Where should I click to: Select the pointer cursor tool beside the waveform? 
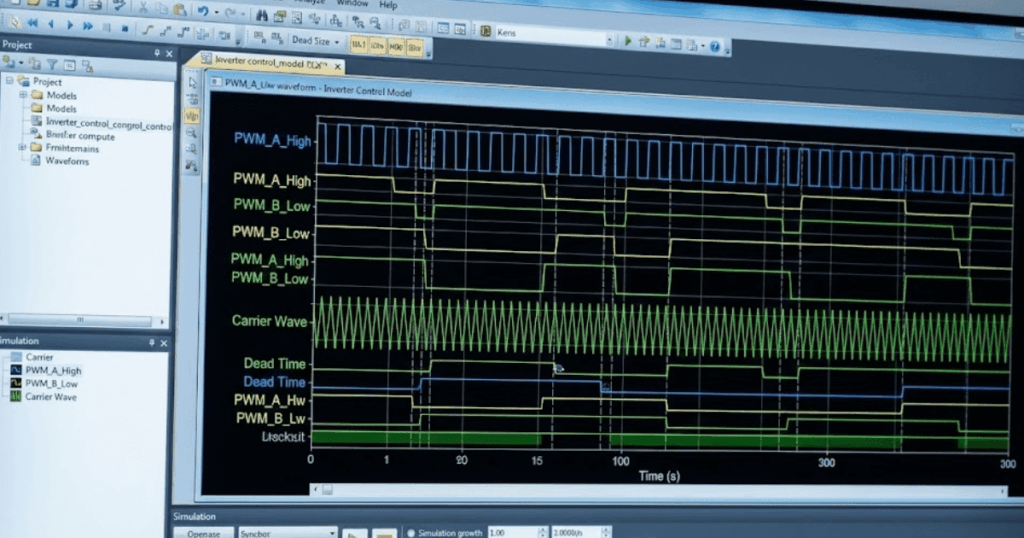[192, 82]
